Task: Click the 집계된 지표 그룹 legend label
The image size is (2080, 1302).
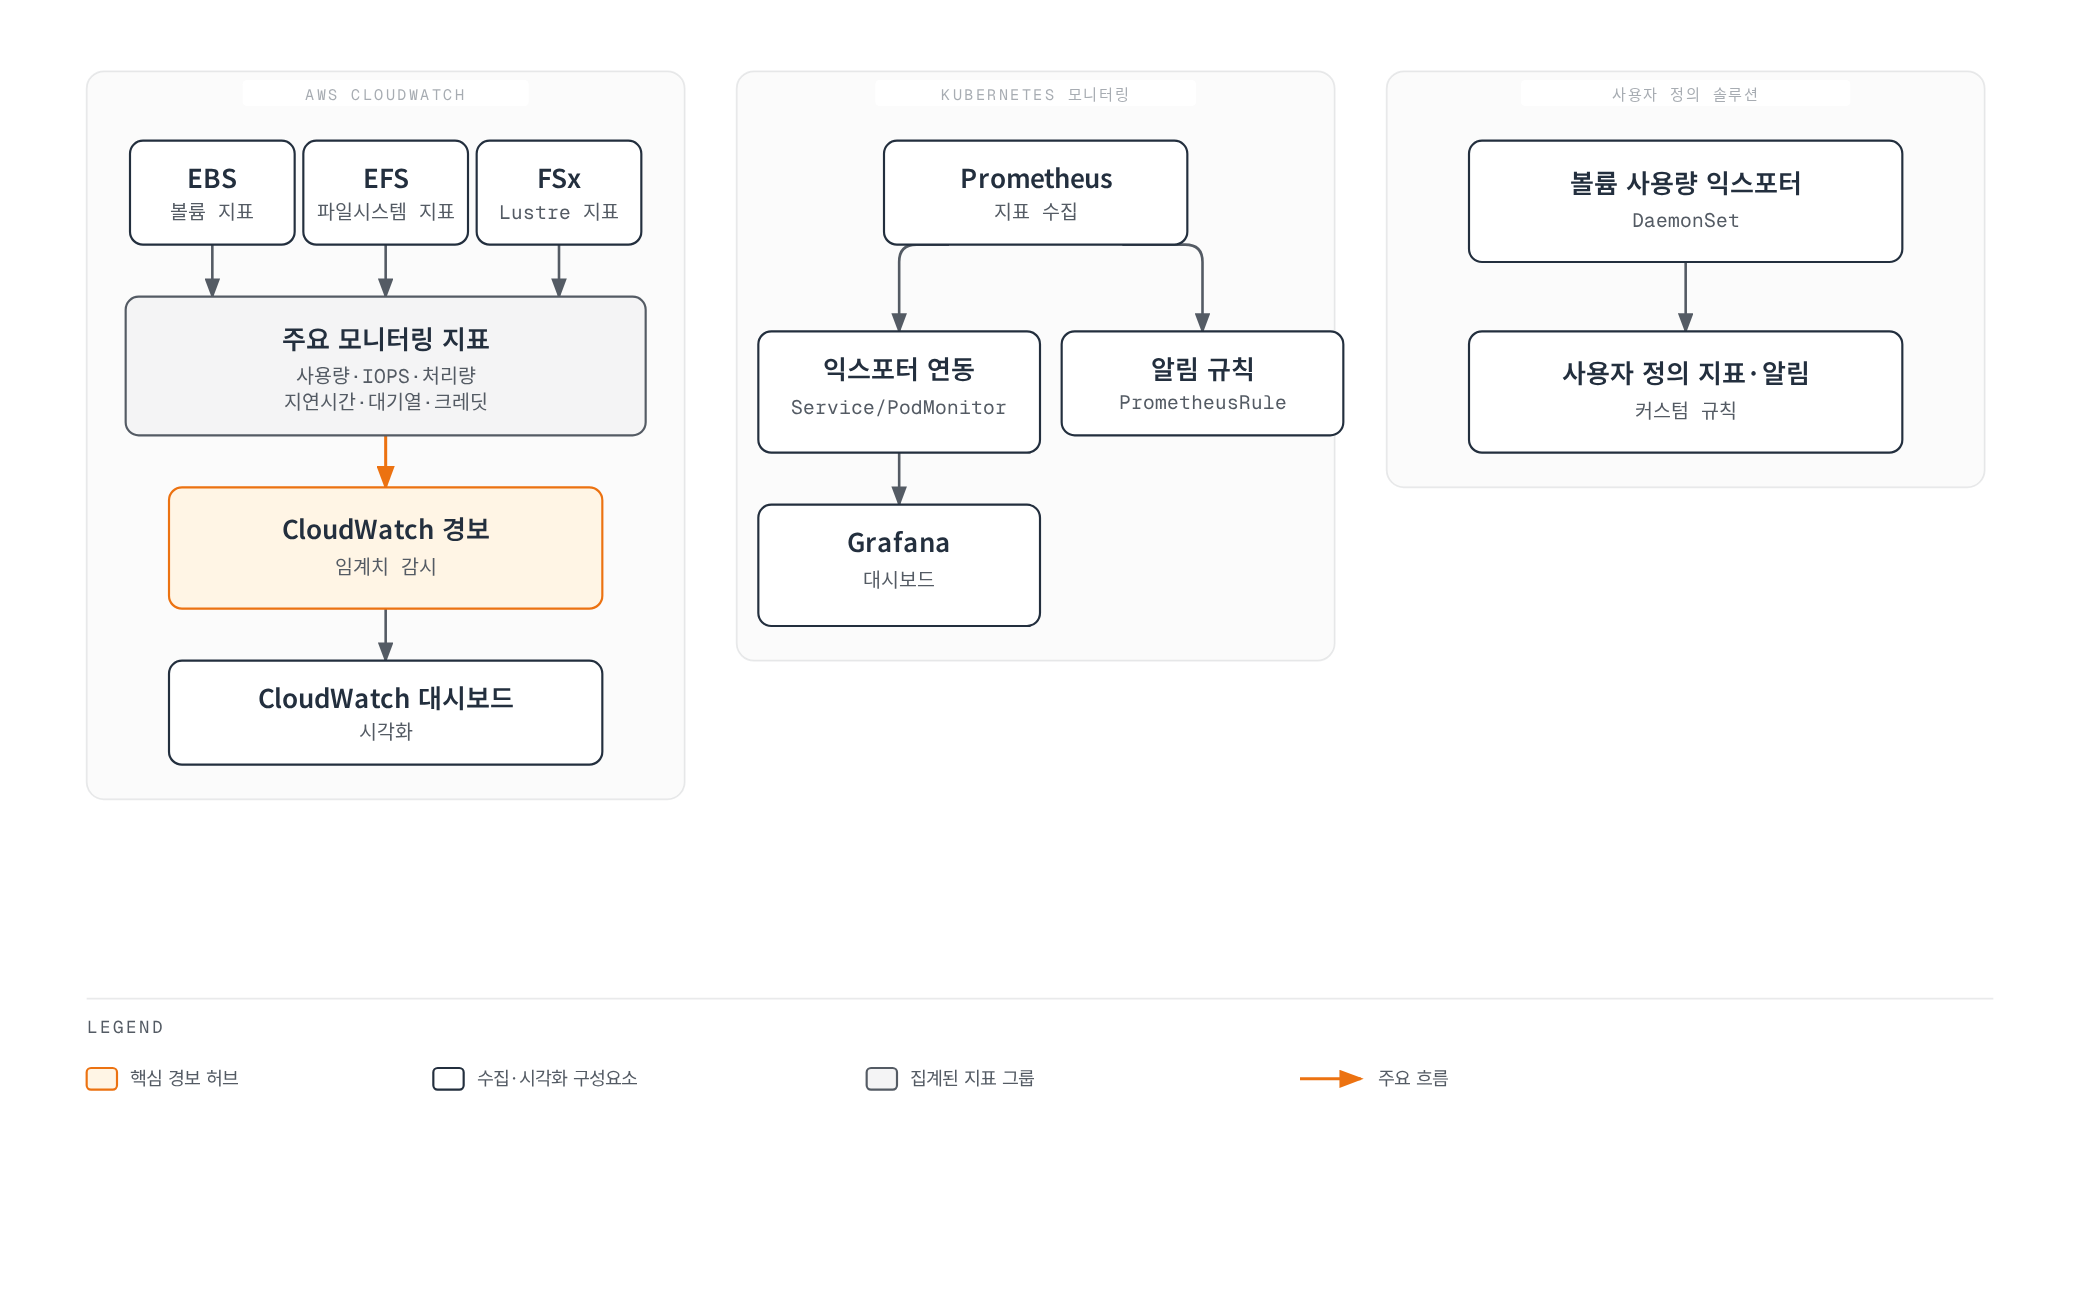Action: [x=972, y=1078]
